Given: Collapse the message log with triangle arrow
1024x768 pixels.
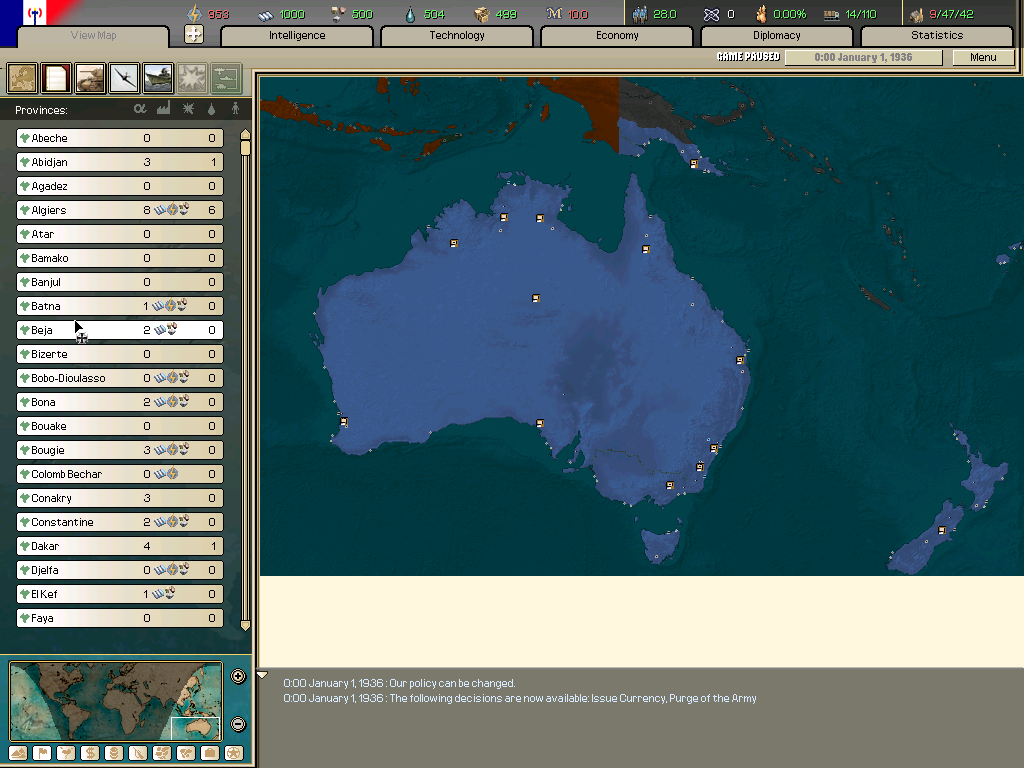Looking at the screenshot, I should click(262, 675).
